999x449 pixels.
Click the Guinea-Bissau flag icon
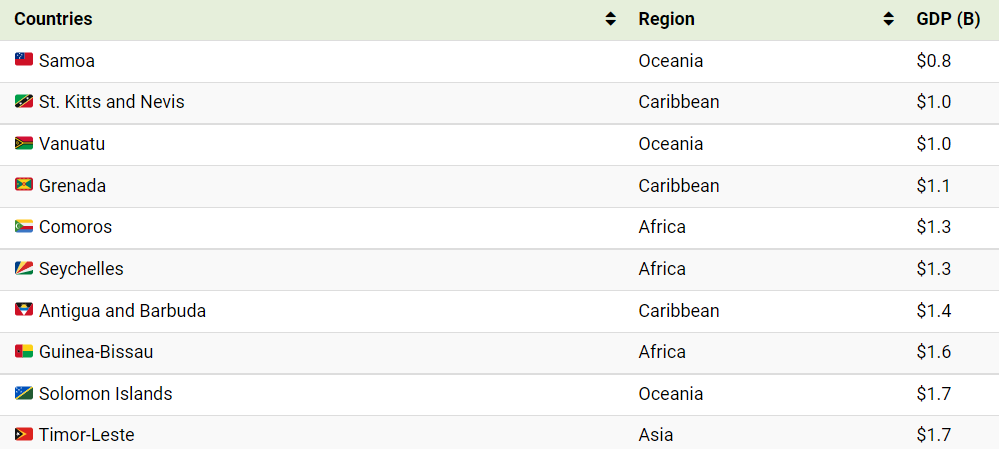(x=24, y=352)
